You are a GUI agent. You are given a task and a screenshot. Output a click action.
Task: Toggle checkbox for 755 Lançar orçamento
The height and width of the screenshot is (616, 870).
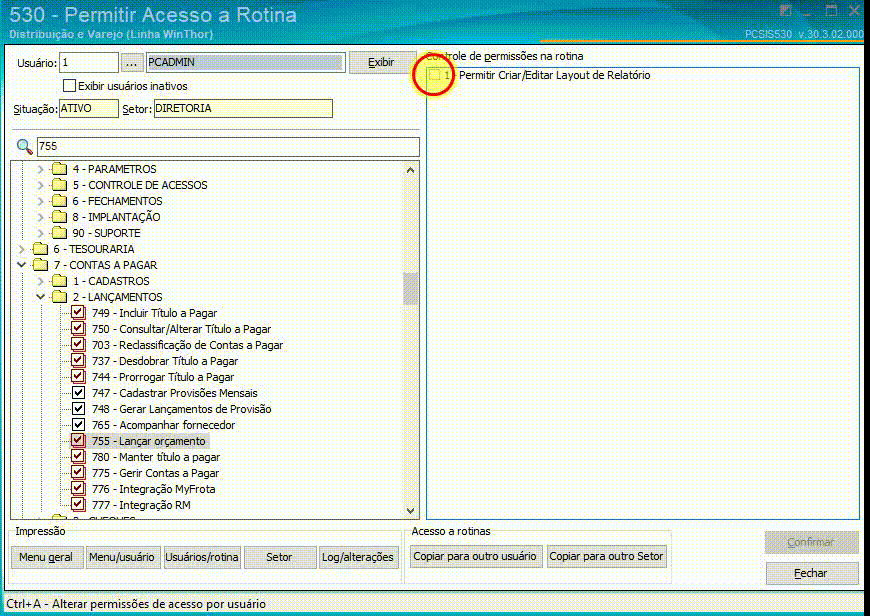click(x=78, y=441)
